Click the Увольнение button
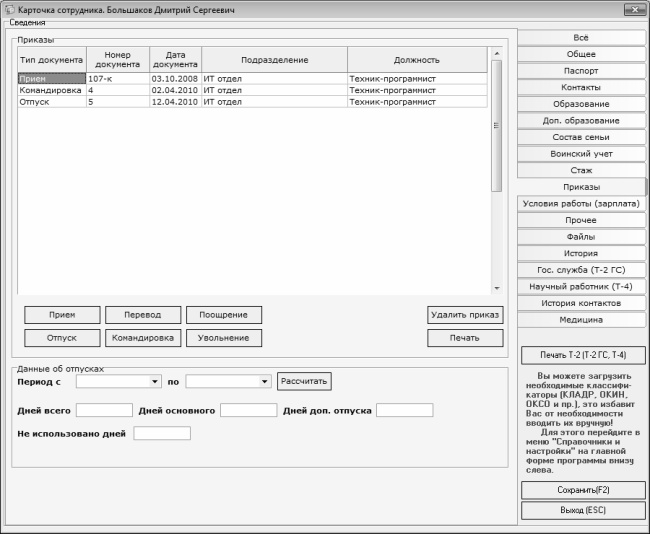650x534 pixels. coord(224,338)
